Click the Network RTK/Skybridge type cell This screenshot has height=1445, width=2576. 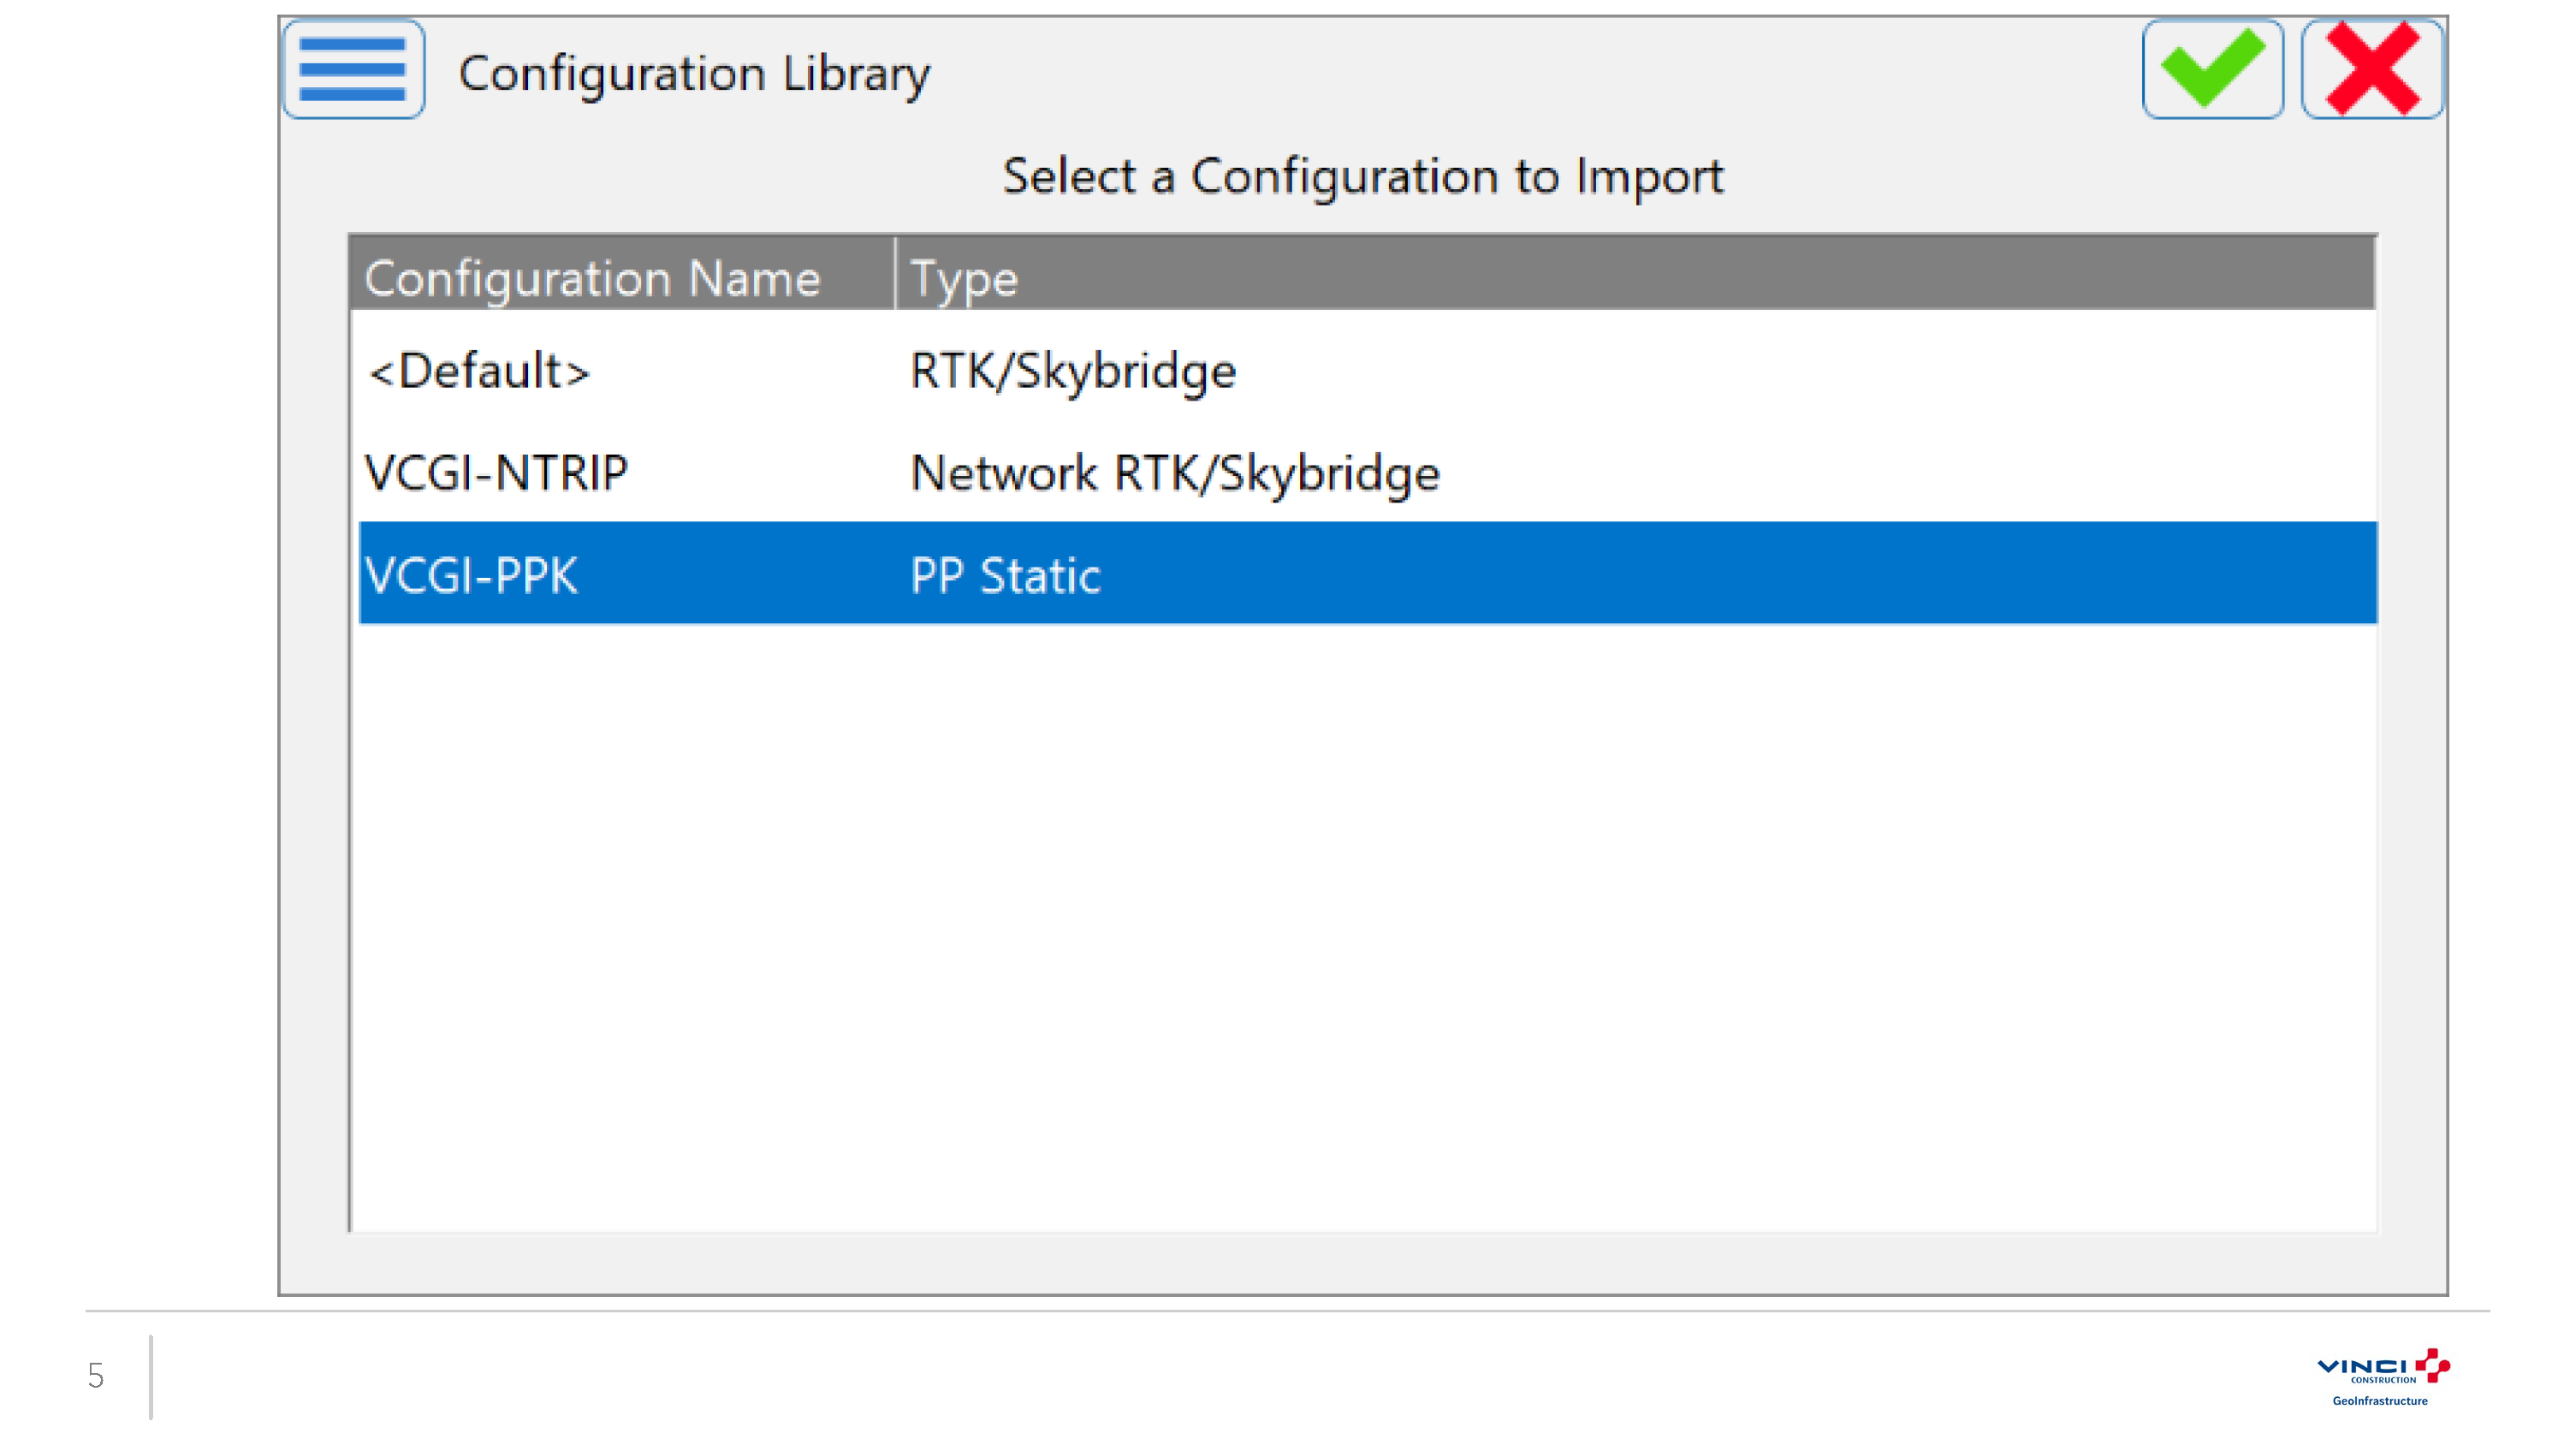click(x=1175, y=474)
